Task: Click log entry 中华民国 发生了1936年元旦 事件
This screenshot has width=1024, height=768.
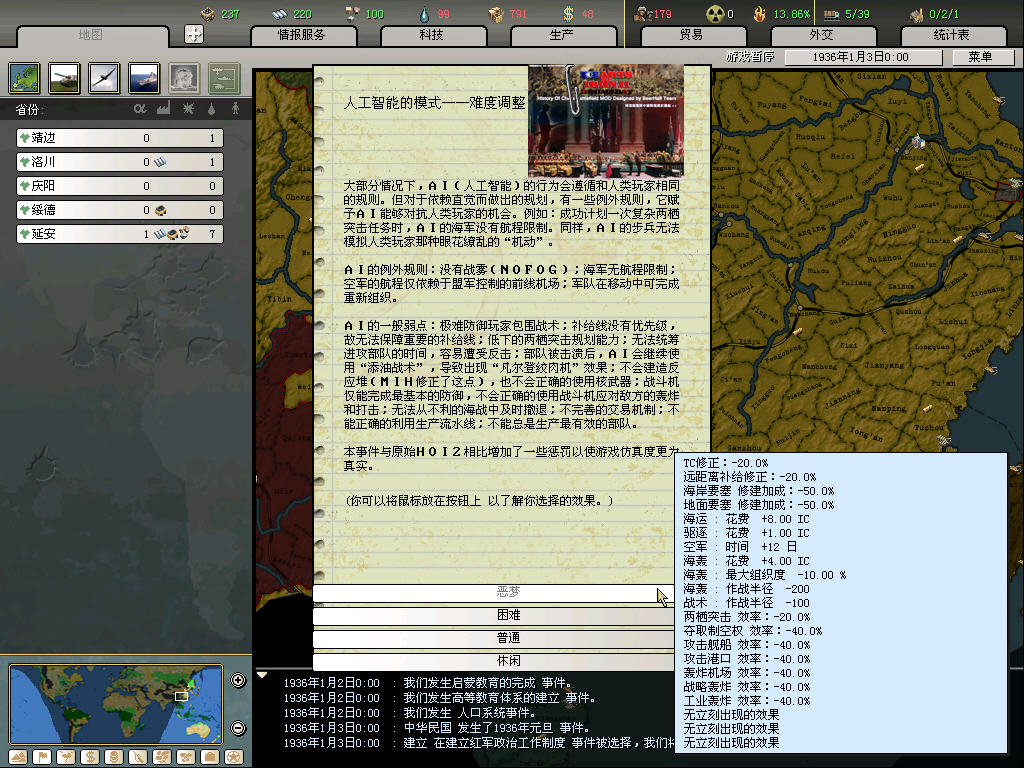Action: click(x=497, y=728)
